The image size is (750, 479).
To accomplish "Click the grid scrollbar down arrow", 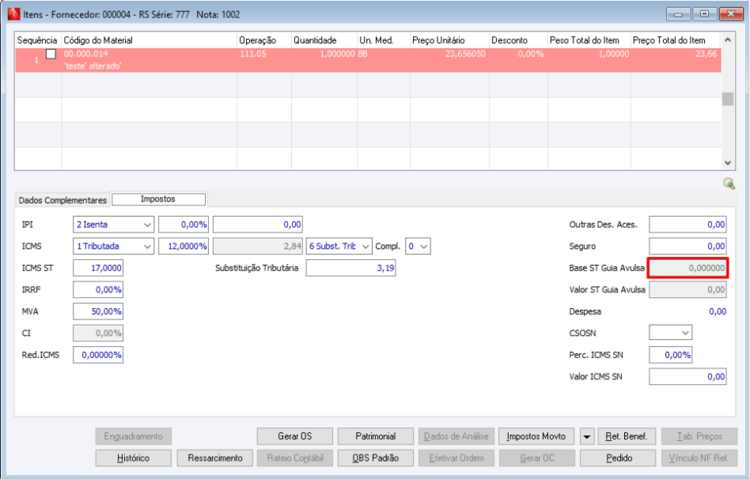I will (x=728, y=163).
